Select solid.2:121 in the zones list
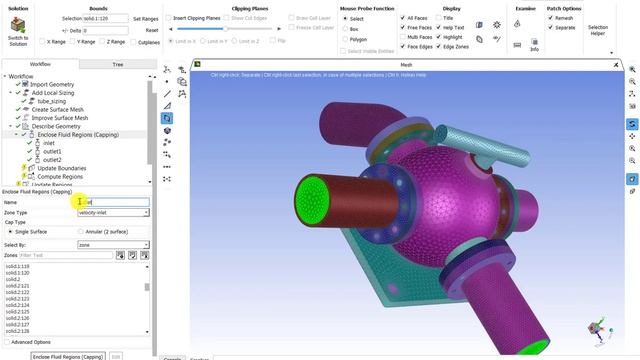Viewport: 640px width, 360px height. point(18,286)
